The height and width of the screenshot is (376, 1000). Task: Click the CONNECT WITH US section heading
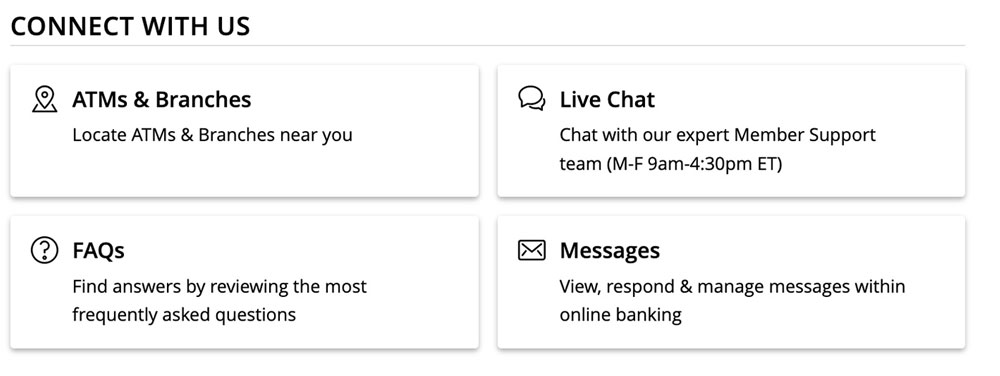(x=130, y=27)
